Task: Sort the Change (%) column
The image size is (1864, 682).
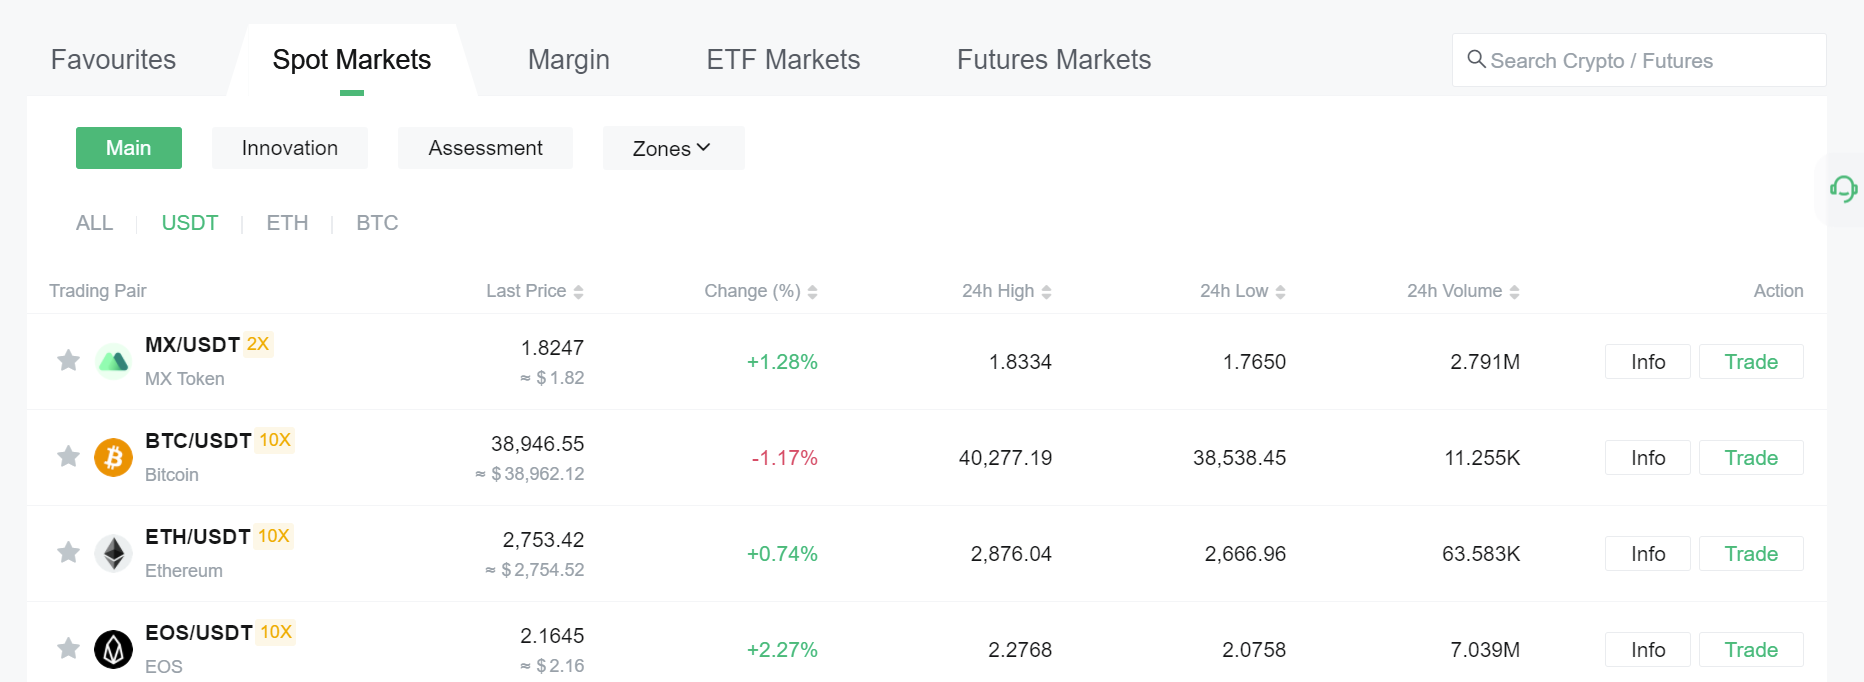Action: coord(812,292)
